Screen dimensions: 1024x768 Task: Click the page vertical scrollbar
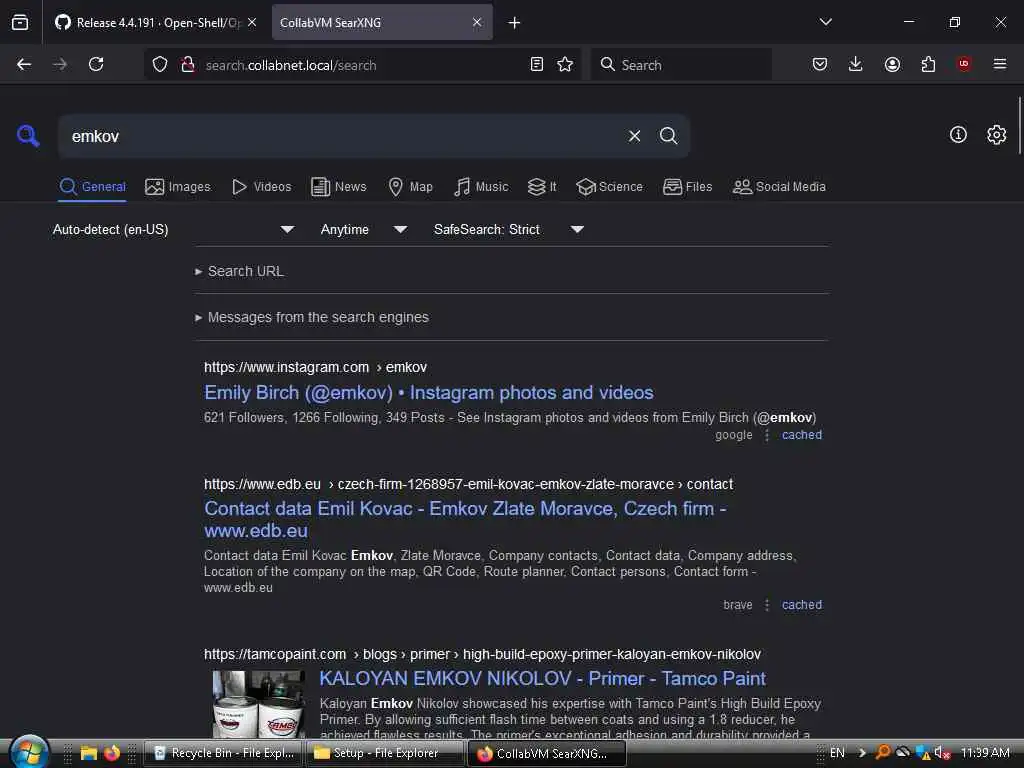click(x=1019, y=125)
